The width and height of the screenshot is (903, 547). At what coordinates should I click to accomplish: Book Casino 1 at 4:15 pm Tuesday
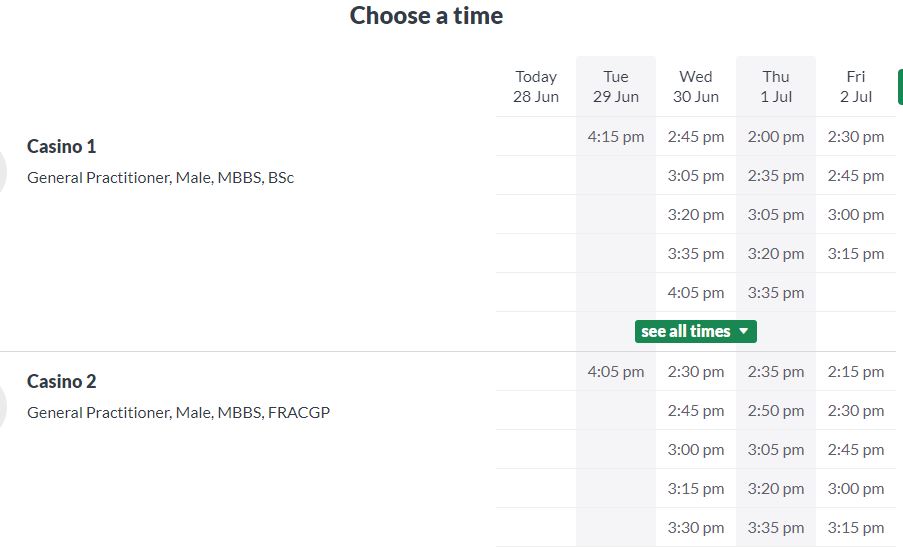pos(616,137)
